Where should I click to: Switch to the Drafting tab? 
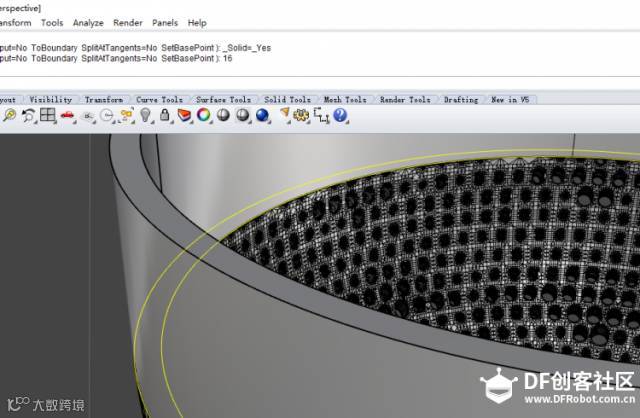coord(461,100)
